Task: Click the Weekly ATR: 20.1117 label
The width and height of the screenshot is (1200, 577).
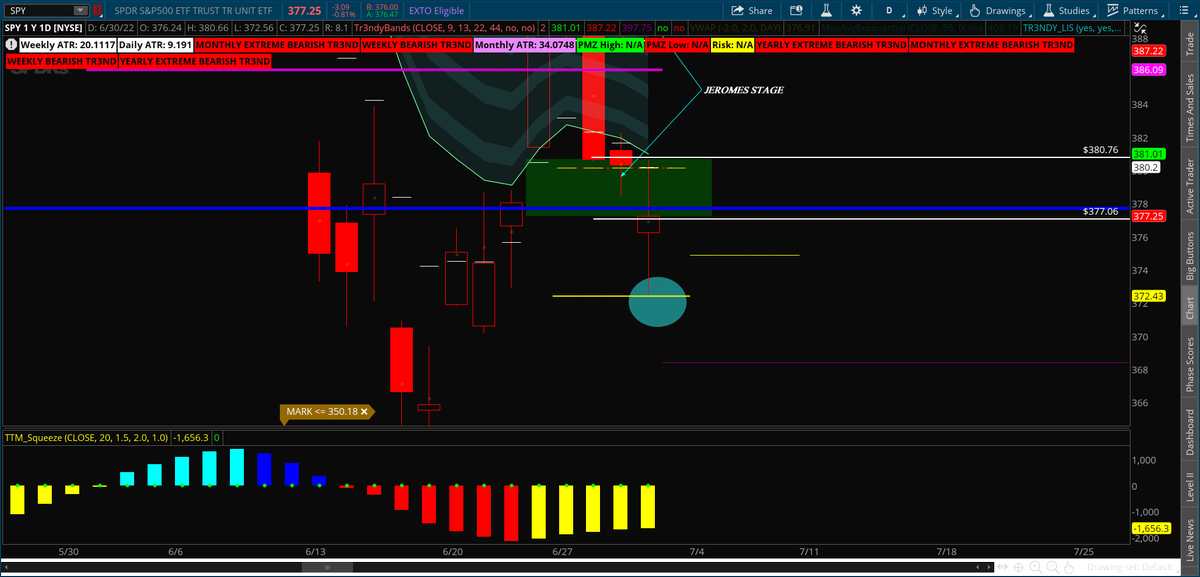Action: click(x=67, y=46)
